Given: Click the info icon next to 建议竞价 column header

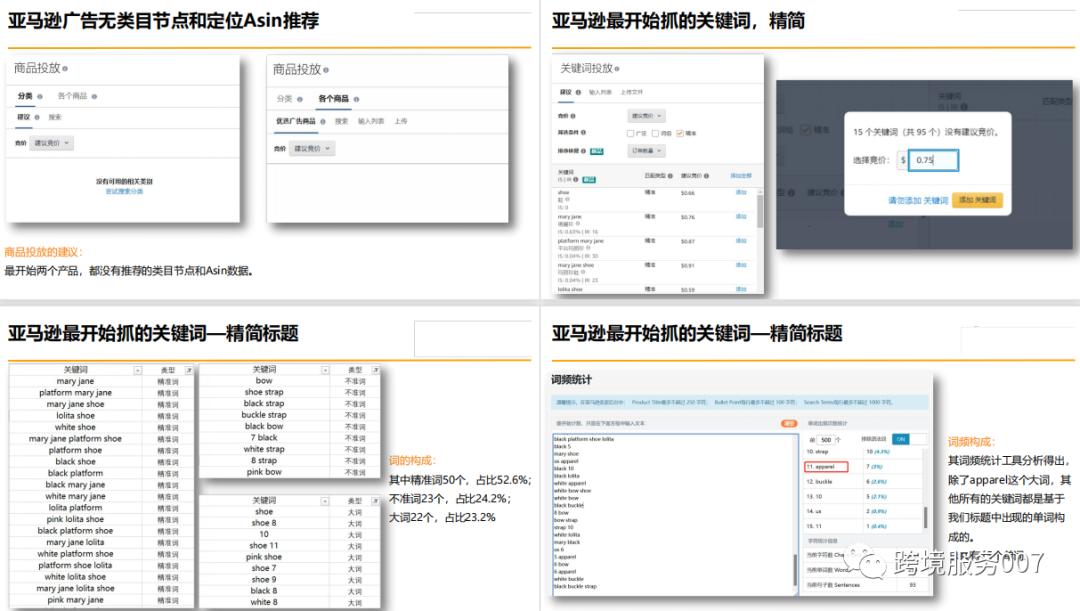Looking at the screenshot, I should click(706, 176).
